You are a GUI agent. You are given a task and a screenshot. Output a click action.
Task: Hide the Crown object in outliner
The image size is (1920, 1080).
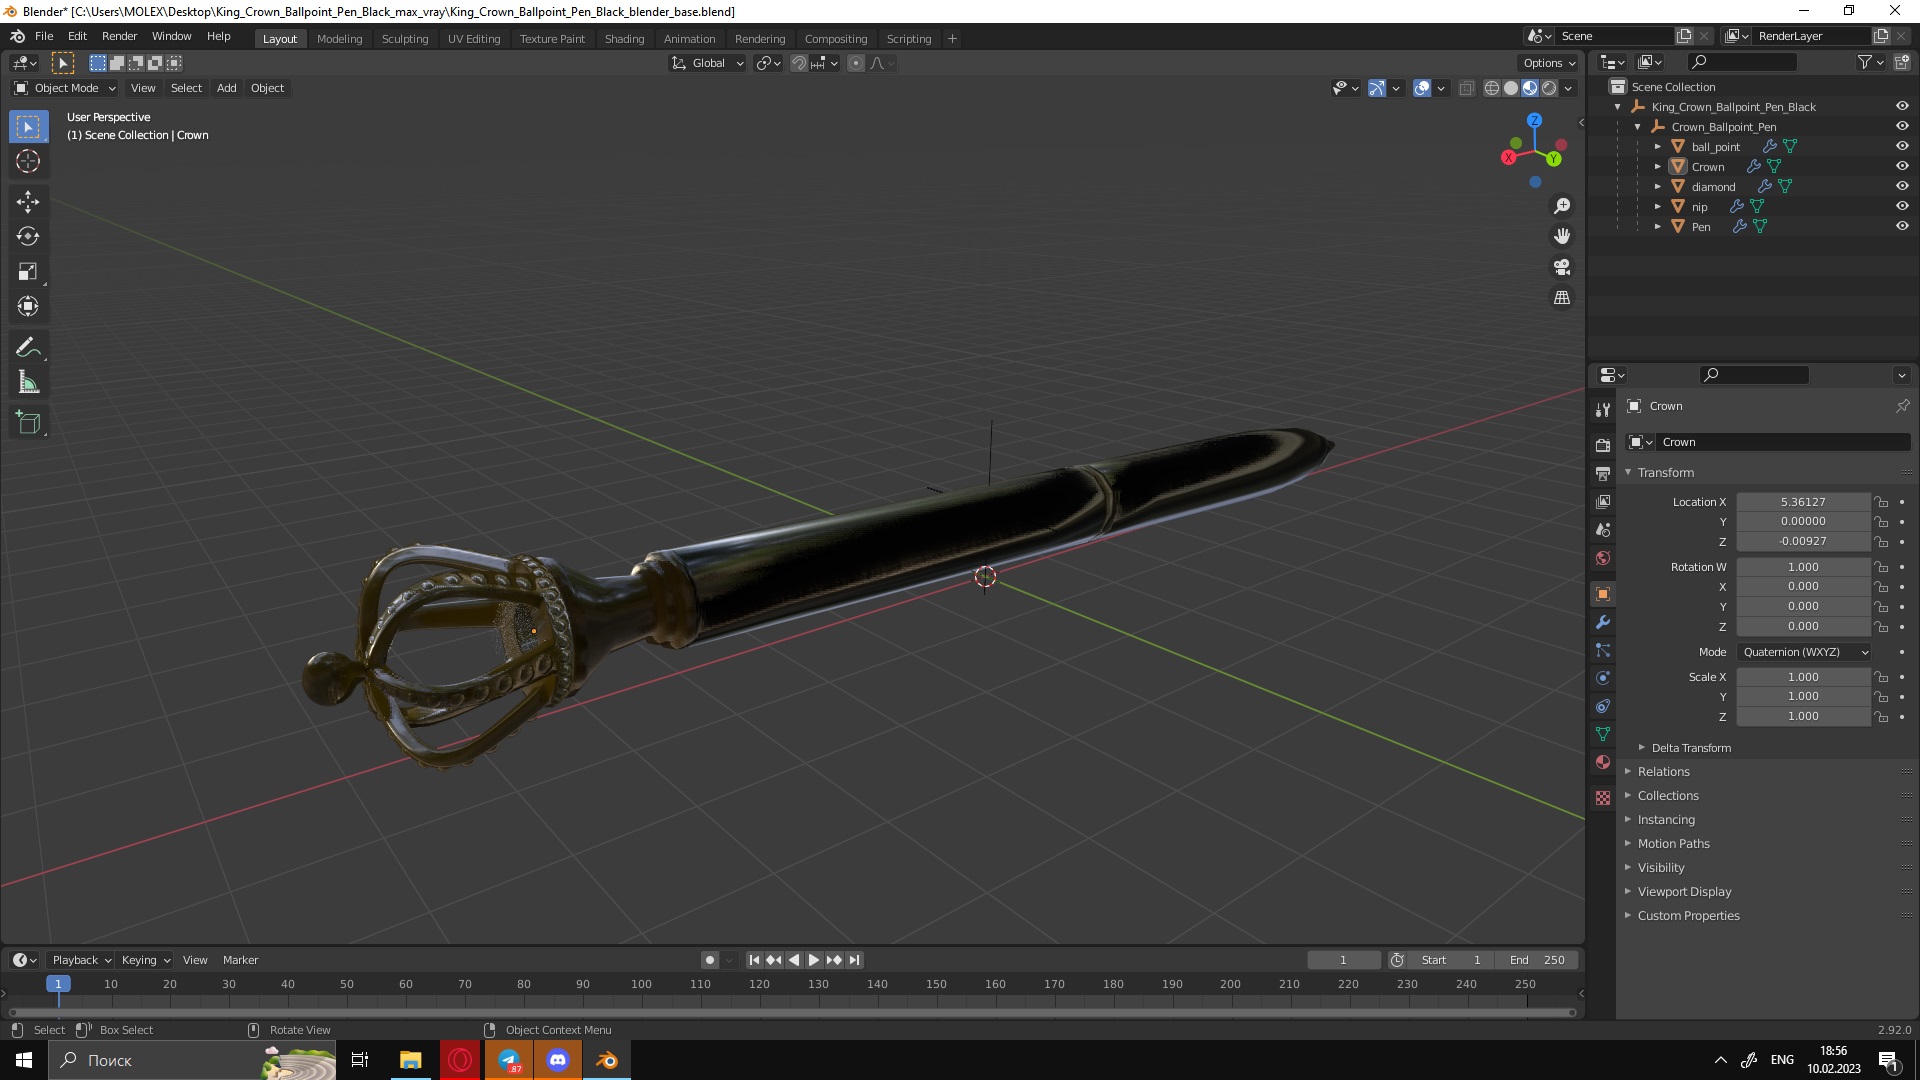click(1902, 166)
